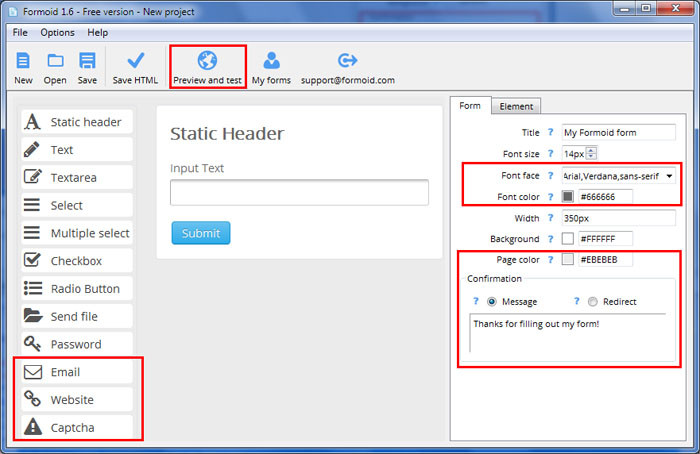700x454 pixels.
Task: Add a Website field element
Action: [x=77, y=400]
